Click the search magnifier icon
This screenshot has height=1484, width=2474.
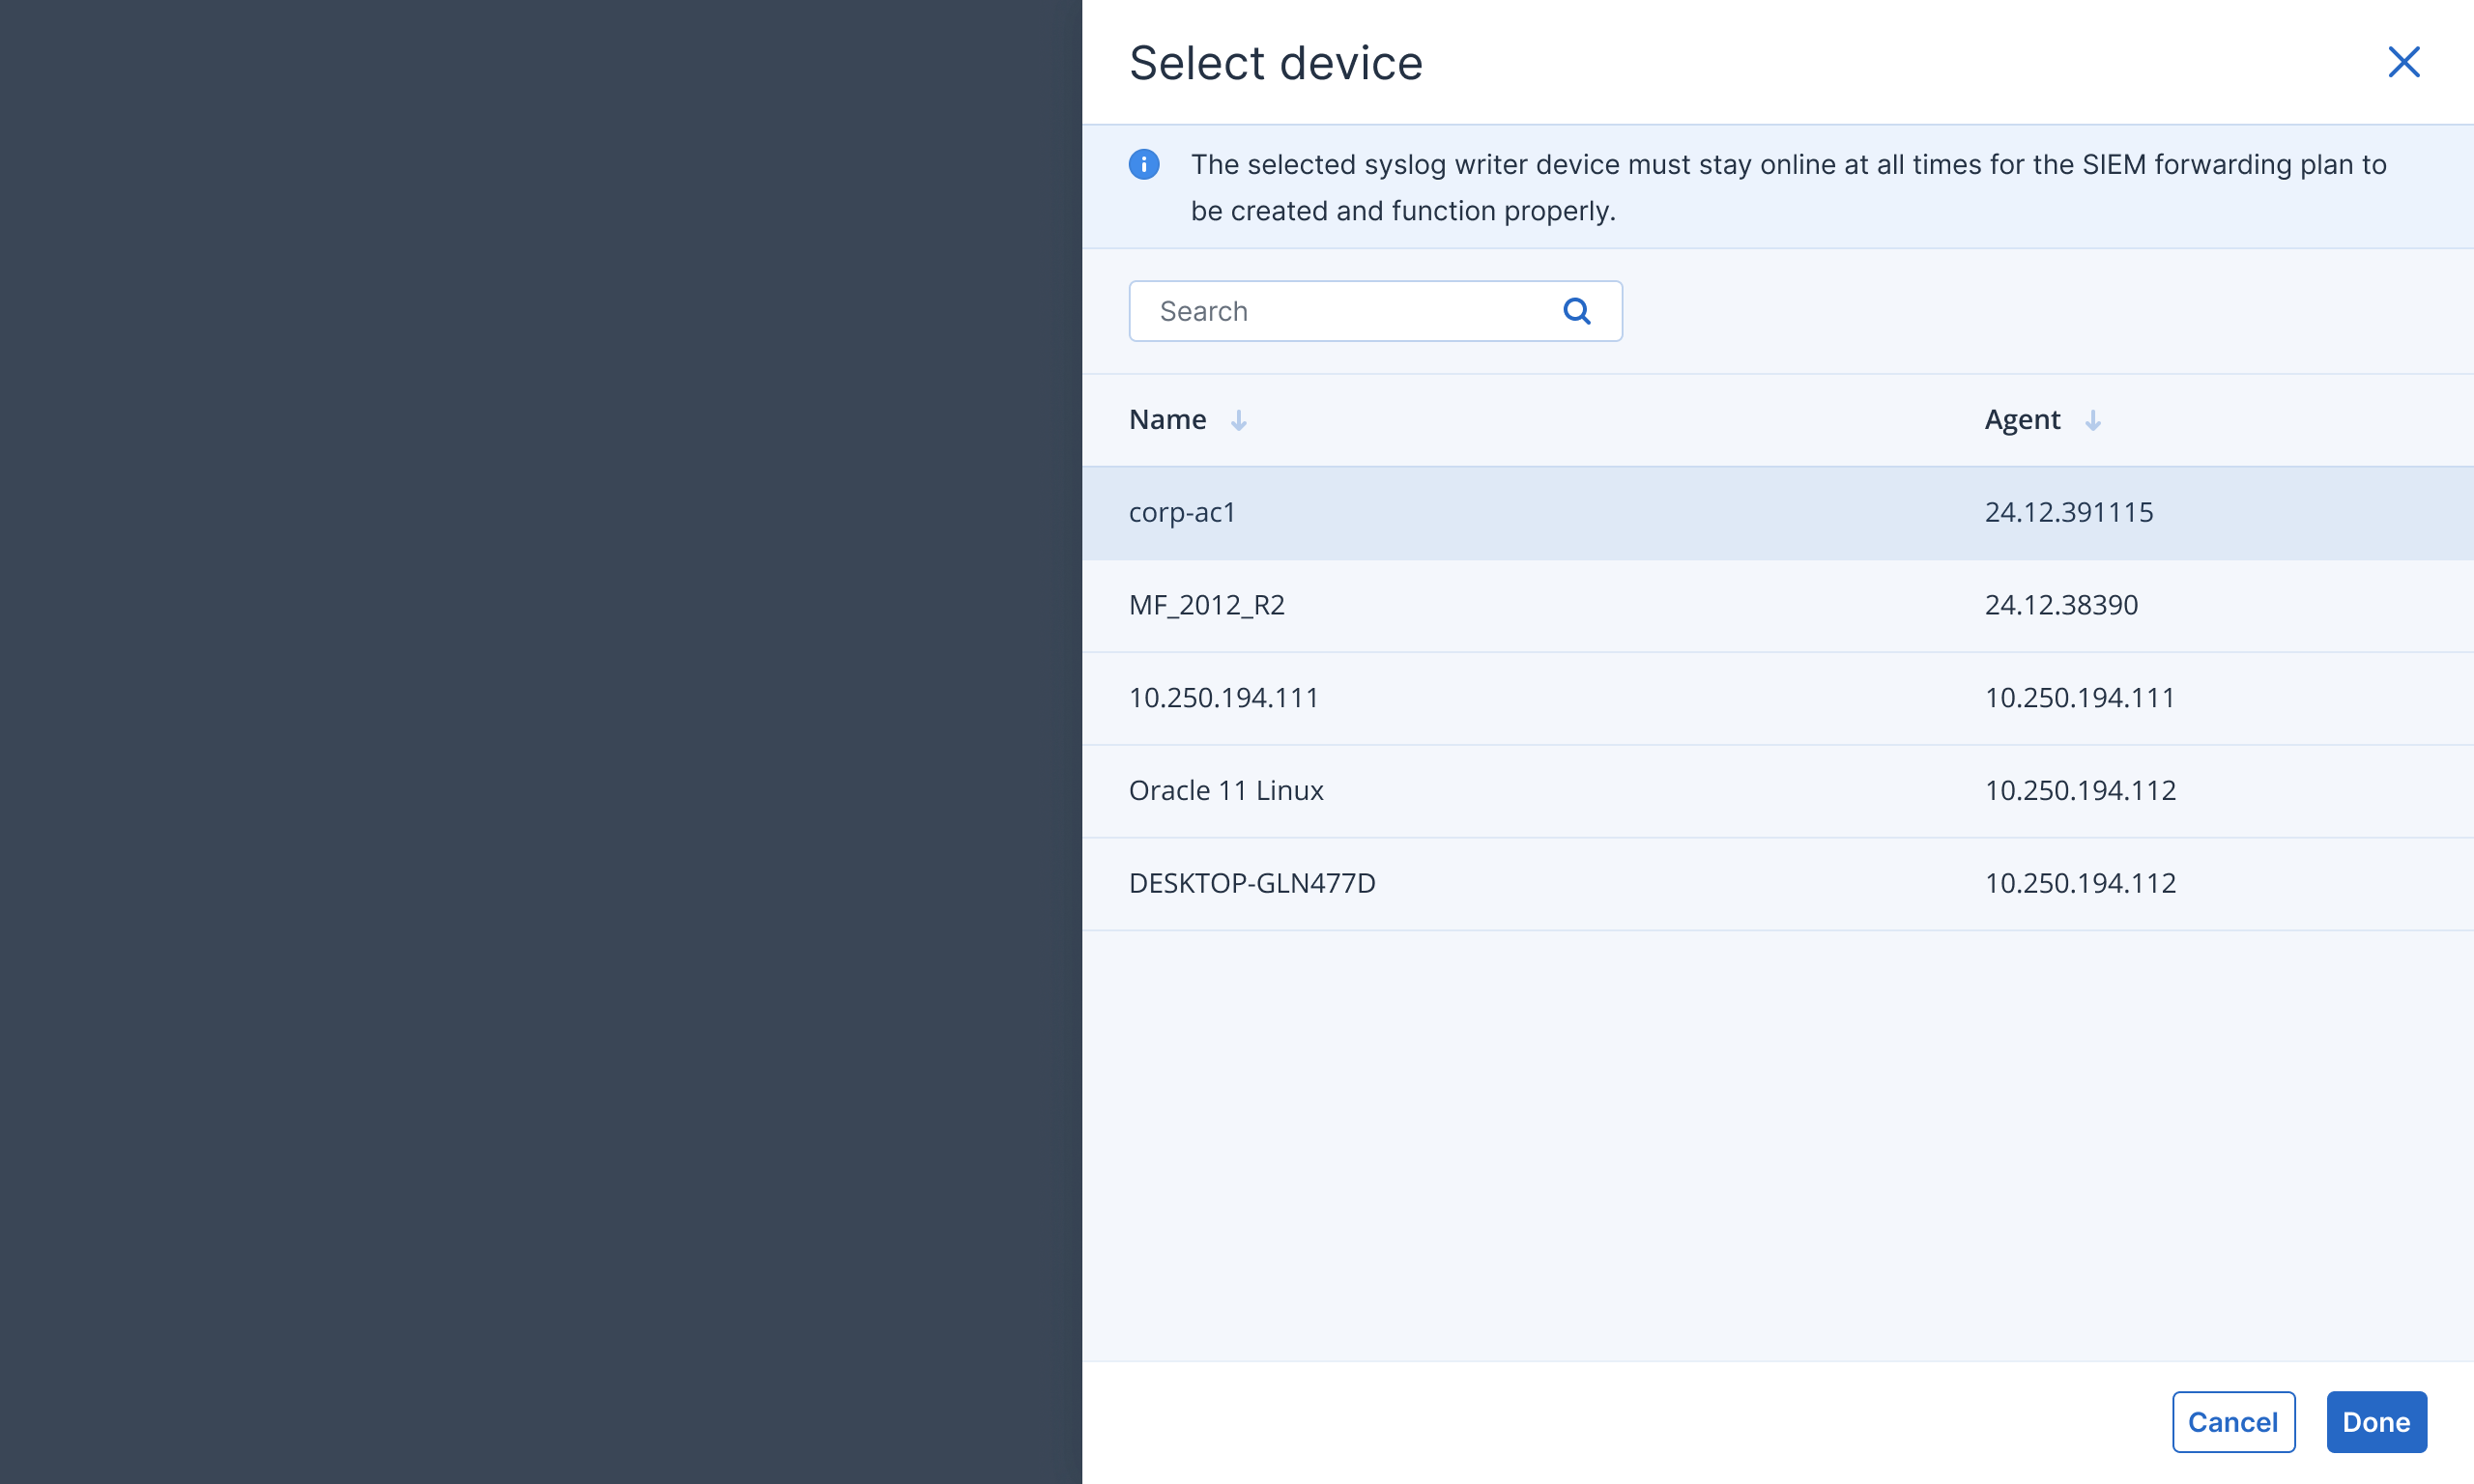point(1578,311)
